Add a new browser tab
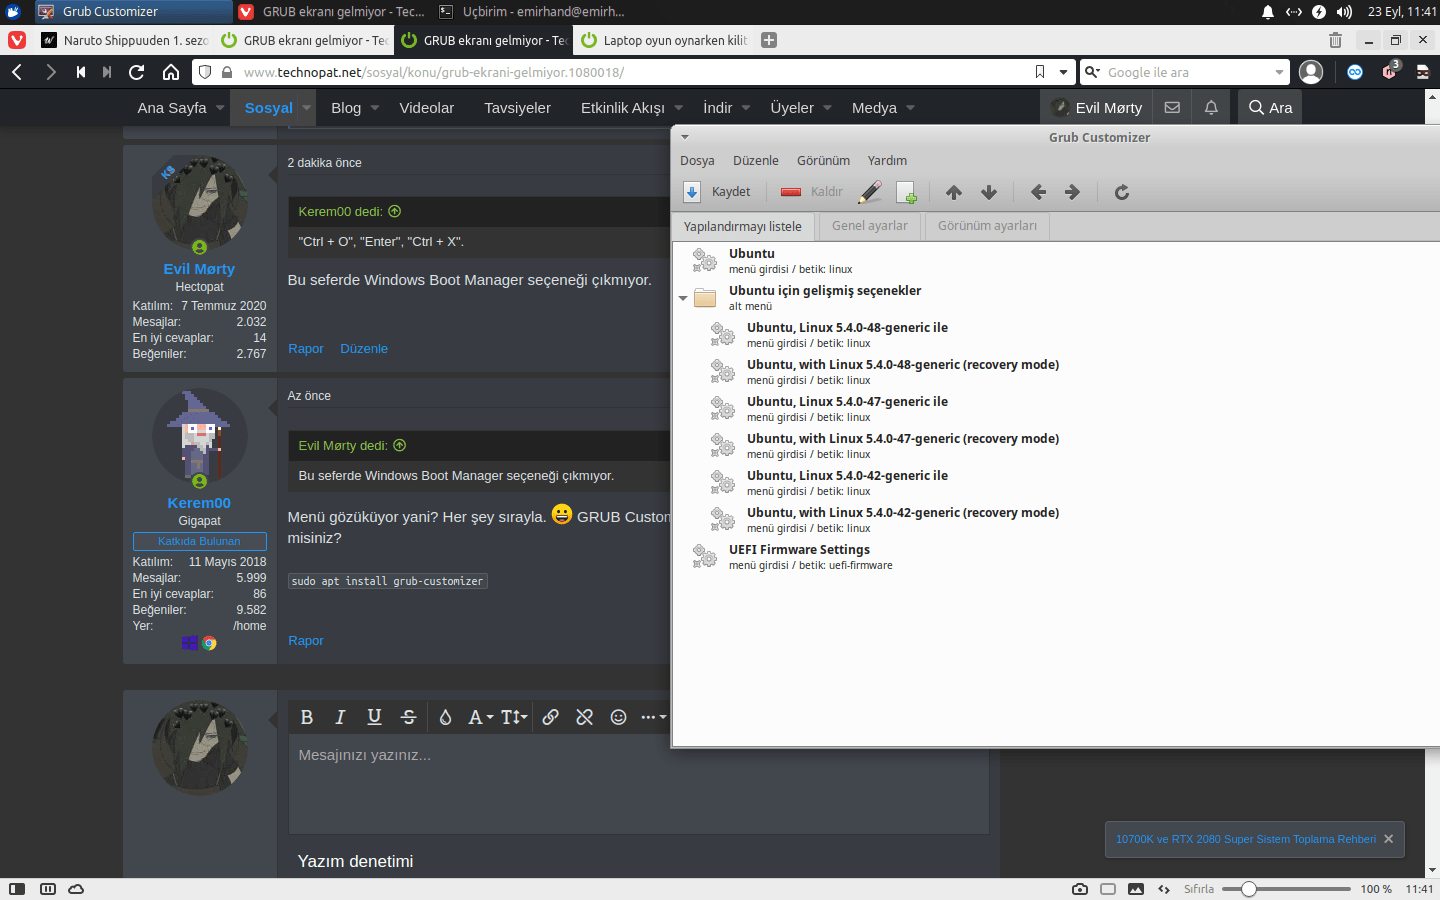1440x900 pixels. 769,40
